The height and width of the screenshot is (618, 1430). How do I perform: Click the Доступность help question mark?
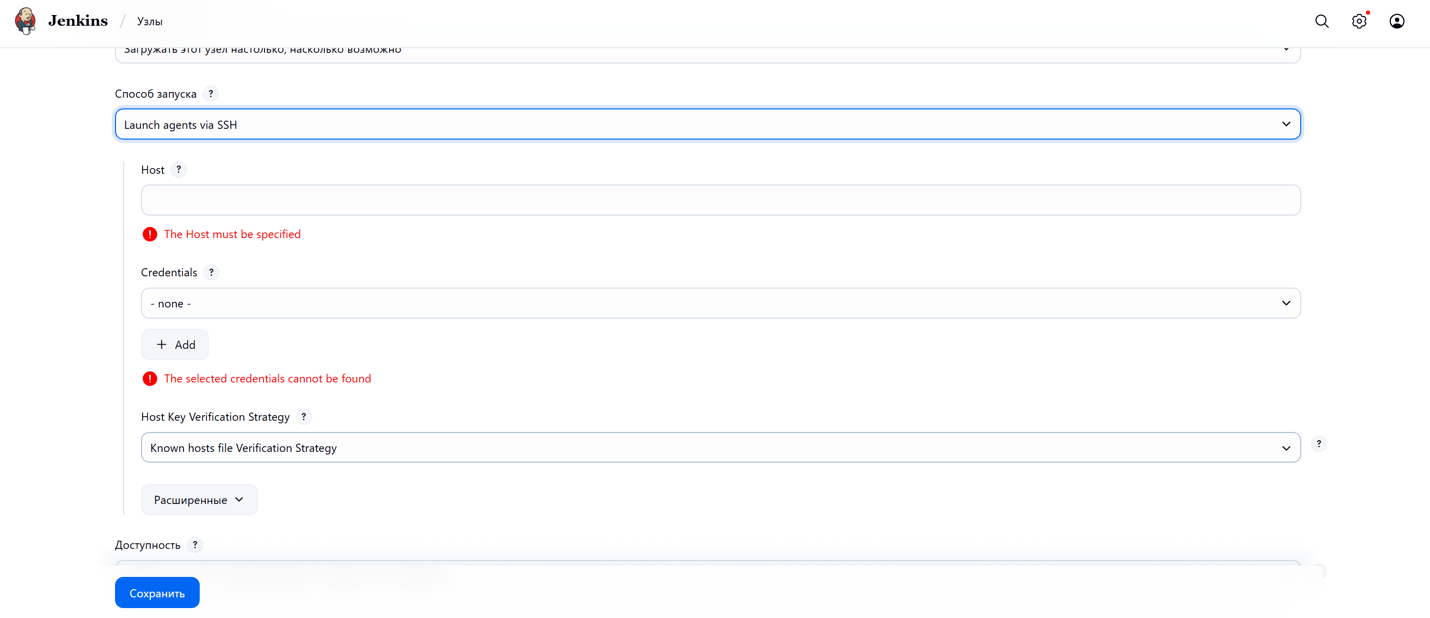pyautogui.click(x=195, y=545)
